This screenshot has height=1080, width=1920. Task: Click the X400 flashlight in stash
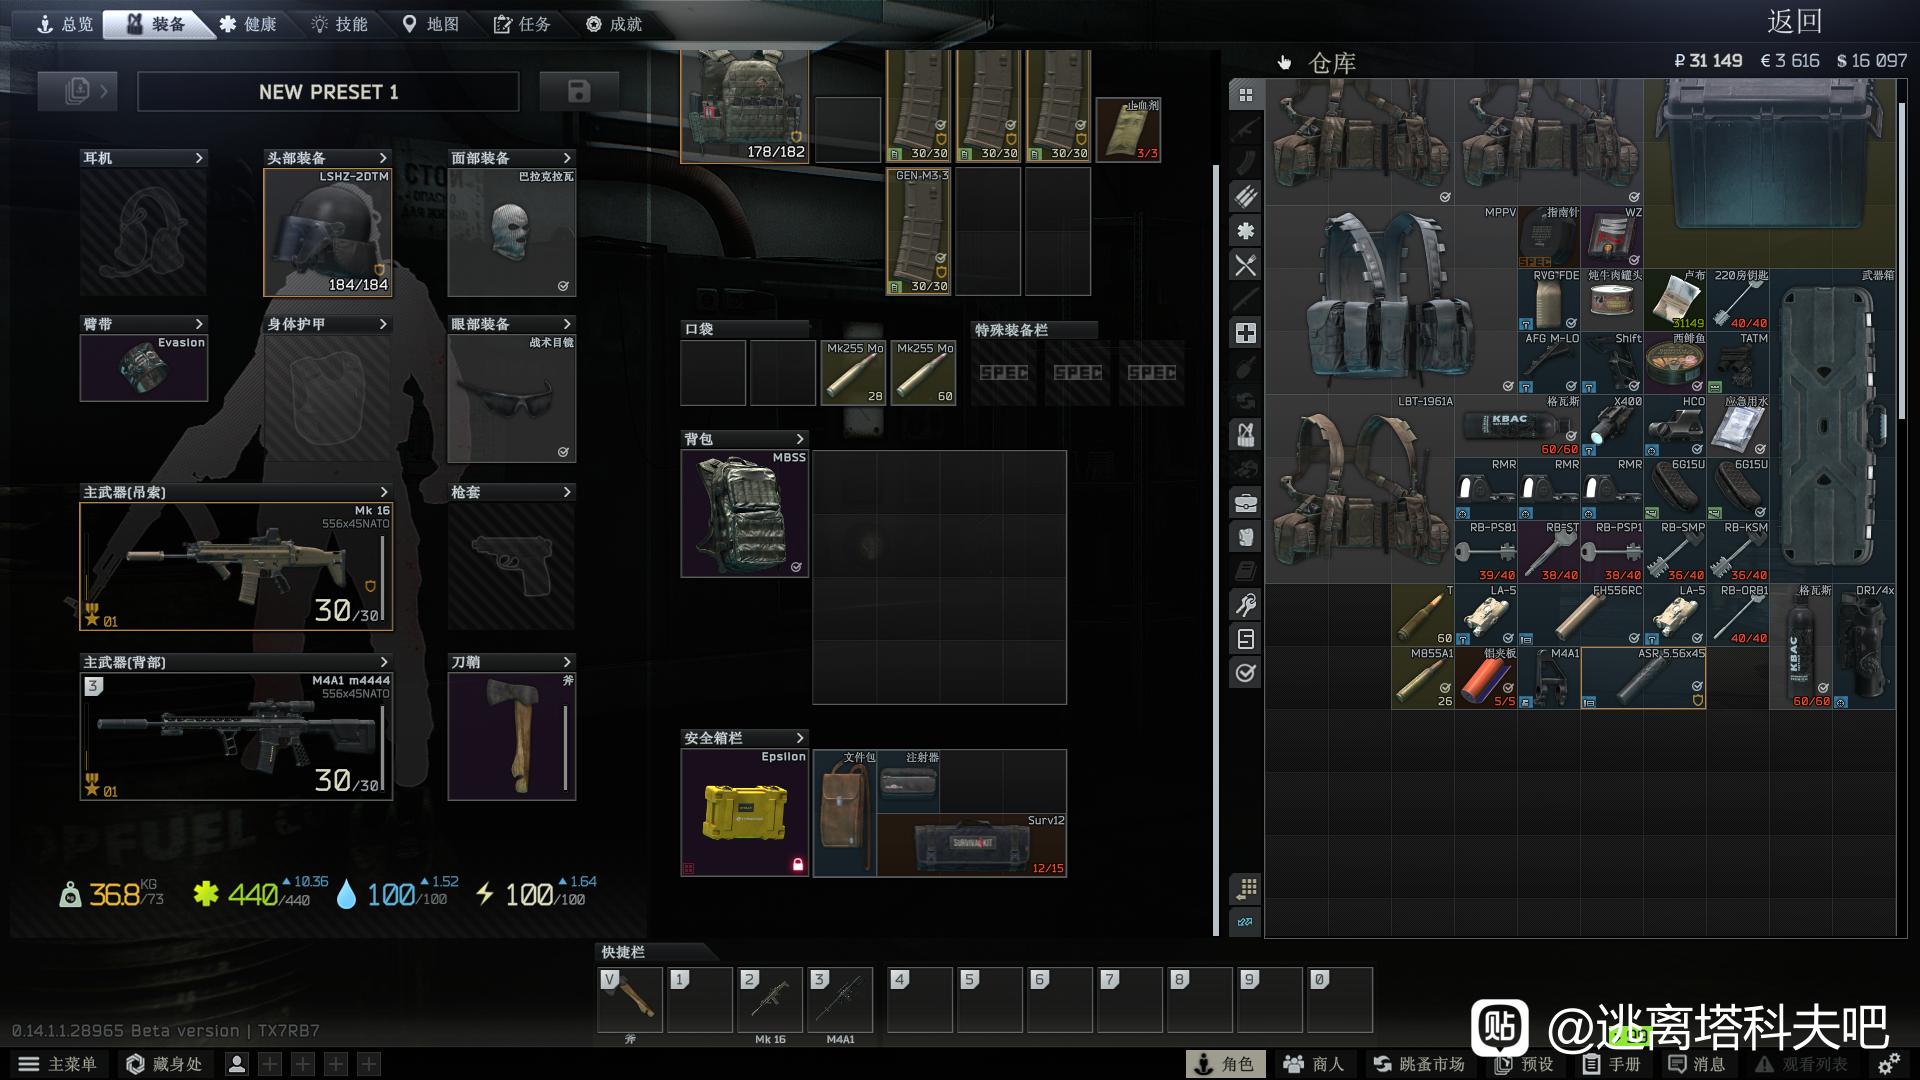click(x=1612, y=426)
